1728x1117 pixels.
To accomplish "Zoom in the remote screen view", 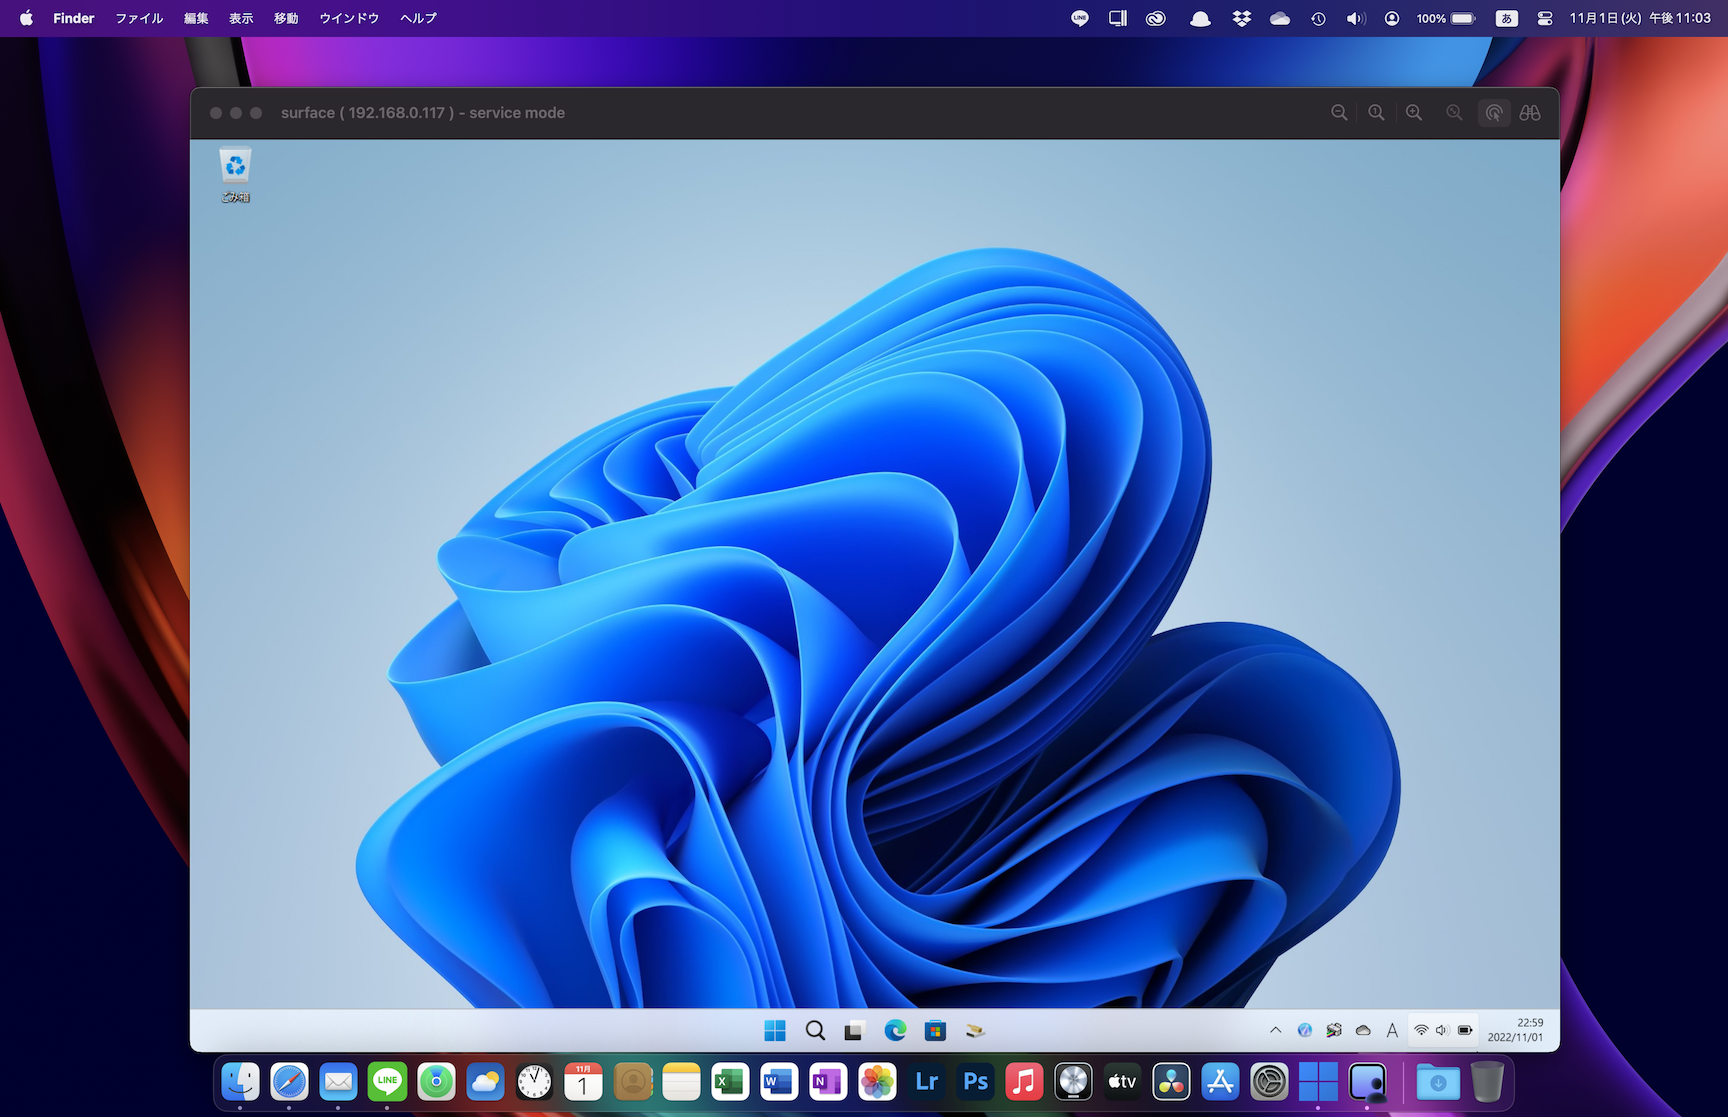I will 1414,113.
